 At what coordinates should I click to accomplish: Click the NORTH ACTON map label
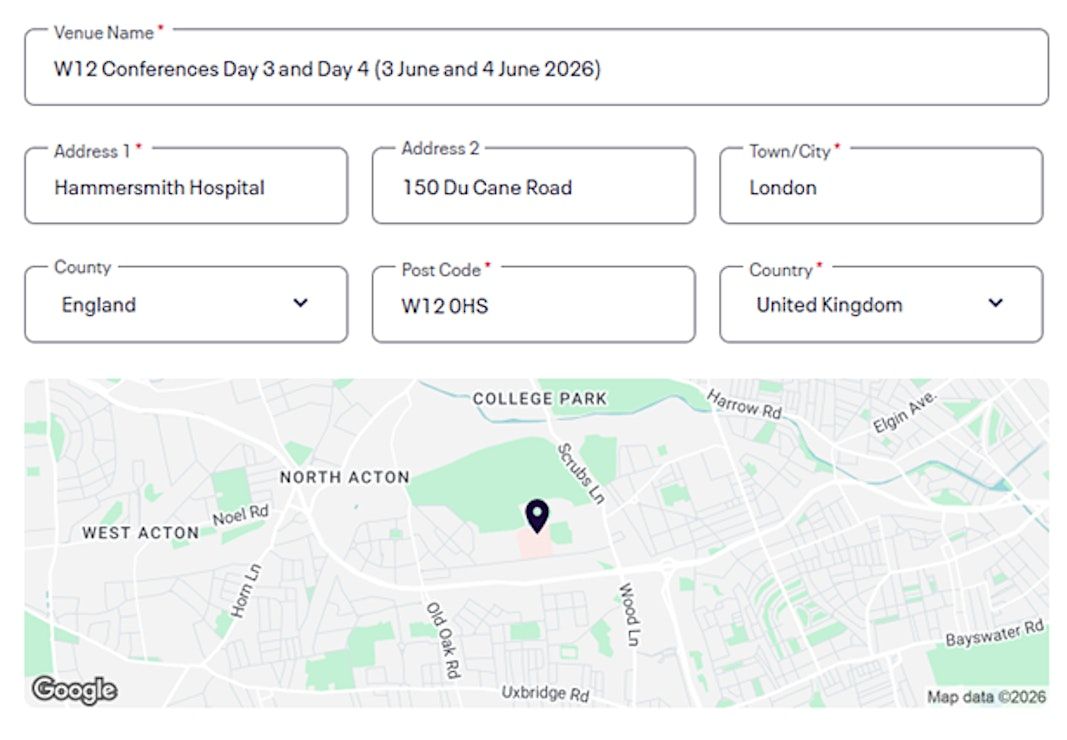pos(344,478)
